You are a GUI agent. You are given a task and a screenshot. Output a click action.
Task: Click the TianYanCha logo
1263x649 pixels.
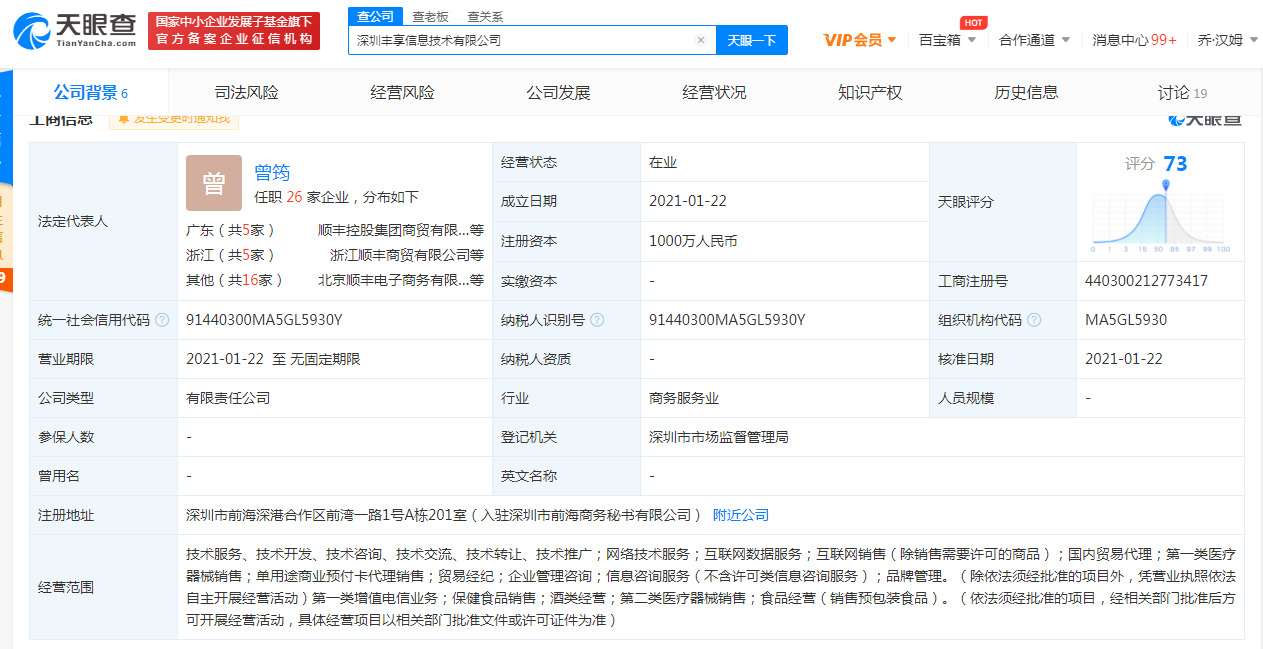pos(75,31)
